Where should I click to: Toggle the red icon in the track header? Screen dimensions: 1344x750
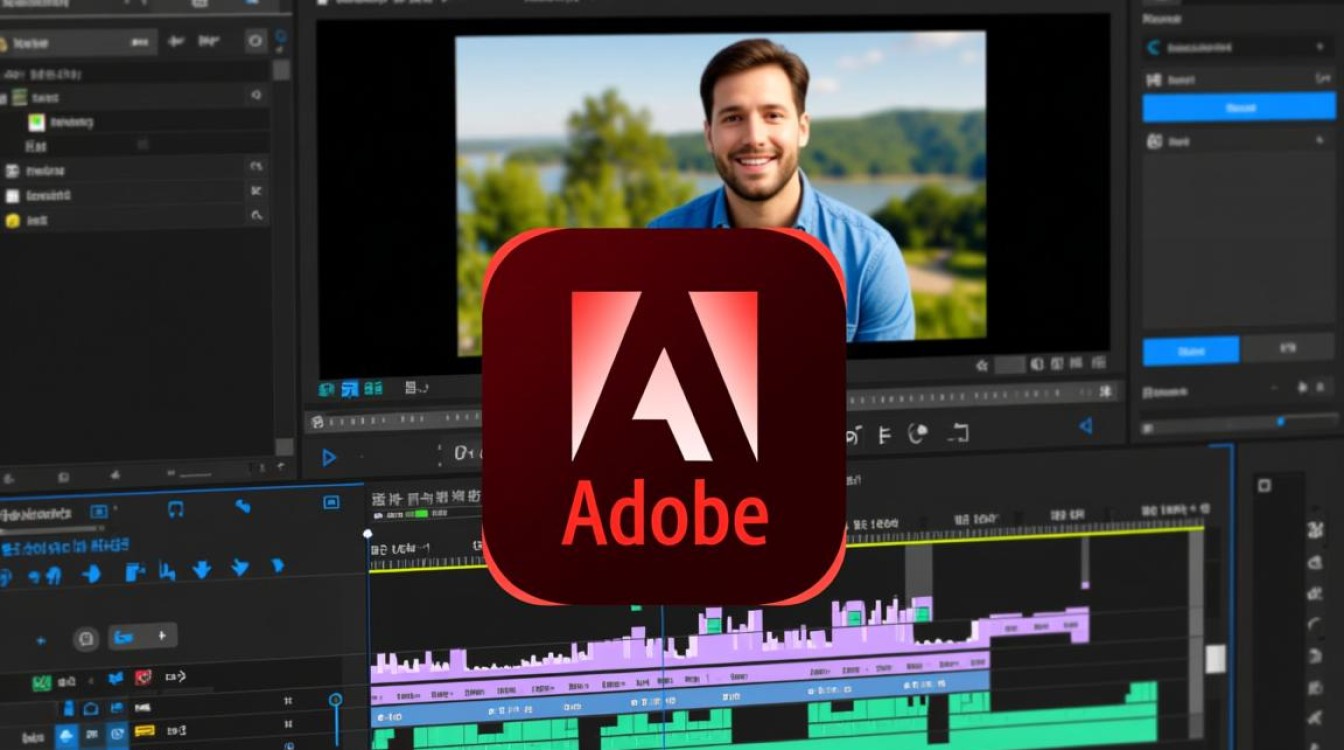[142, 678]
